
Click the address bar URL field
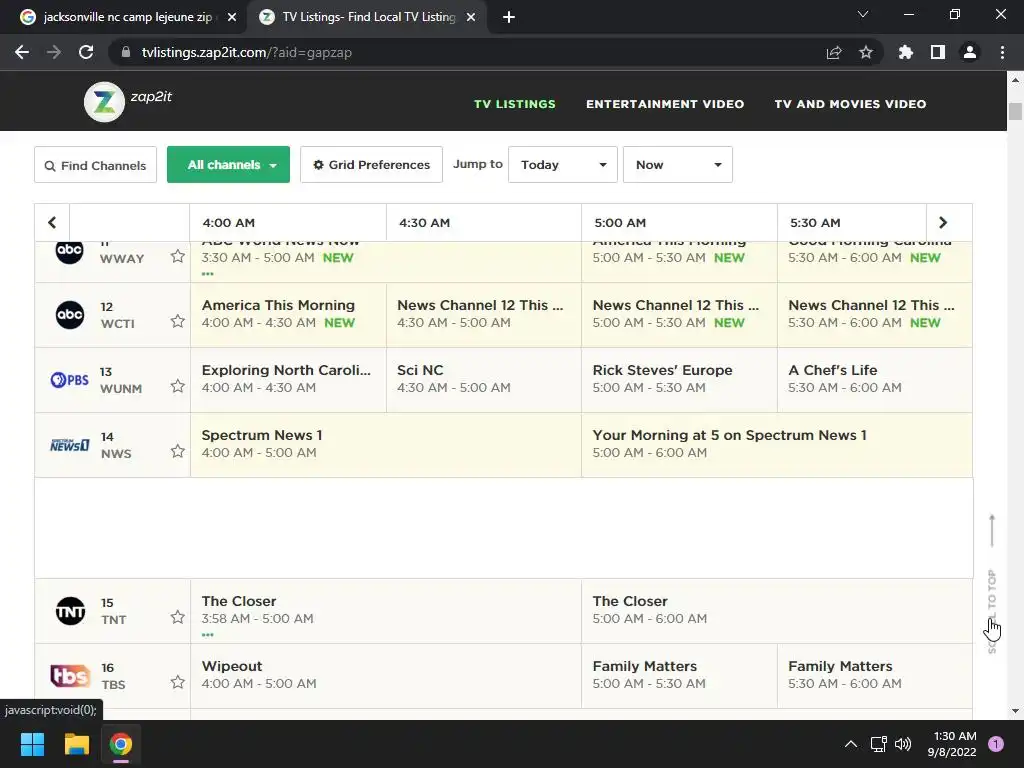[x=470, y=52]
